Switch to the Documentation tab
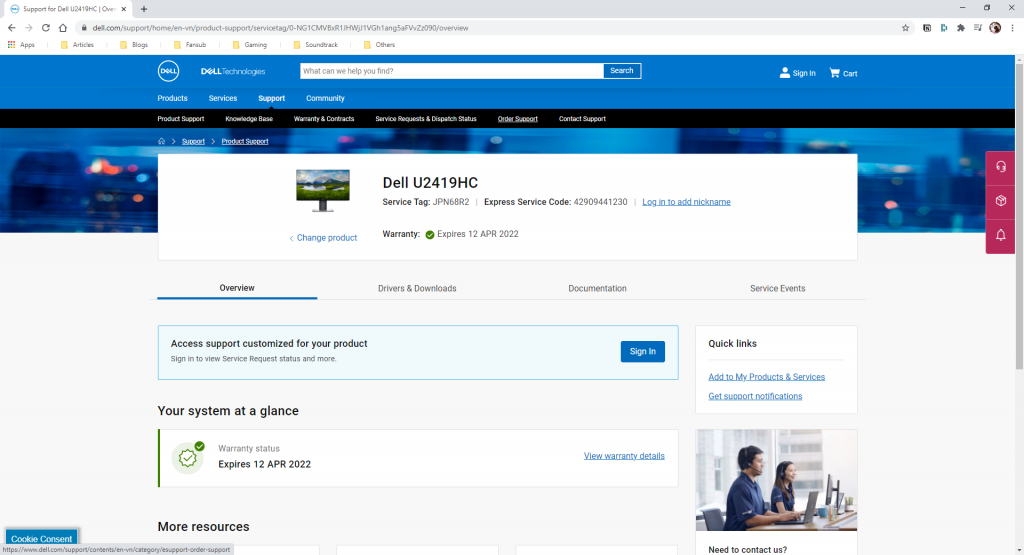The width and height of the screenshot is (1024, 555). tap(598, 289)
